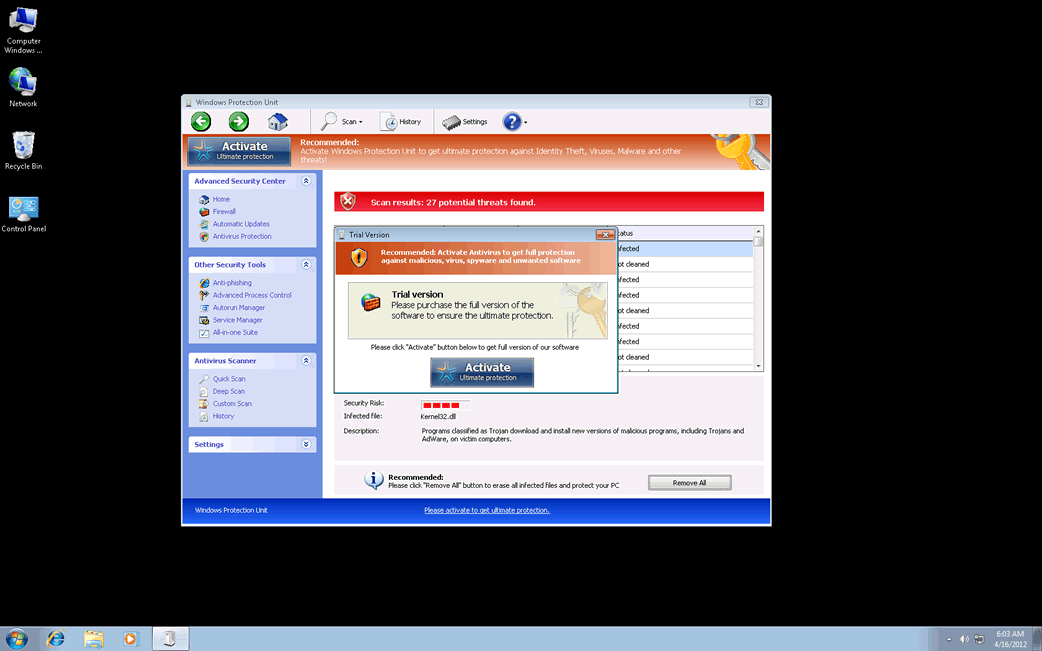Click the green back arrow icon

click(201, 122)
